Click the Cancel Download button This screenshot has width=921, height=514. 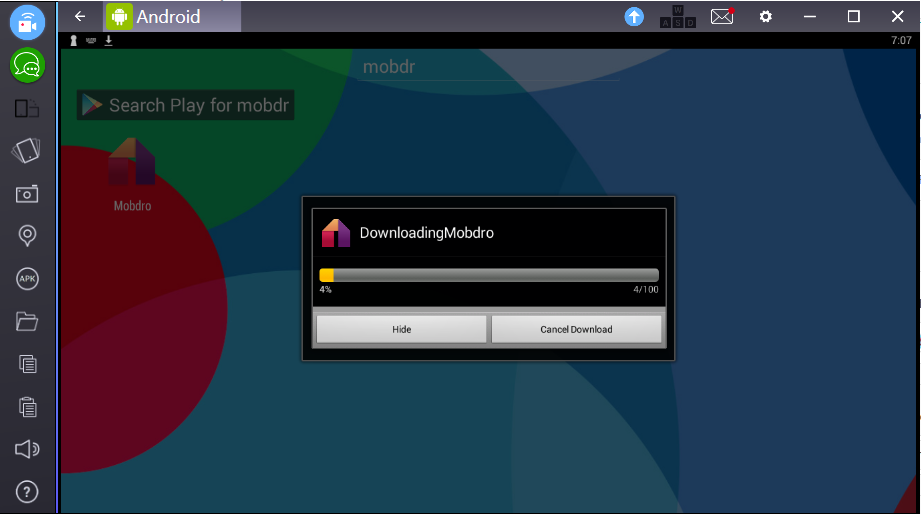[x=576, y=329]
